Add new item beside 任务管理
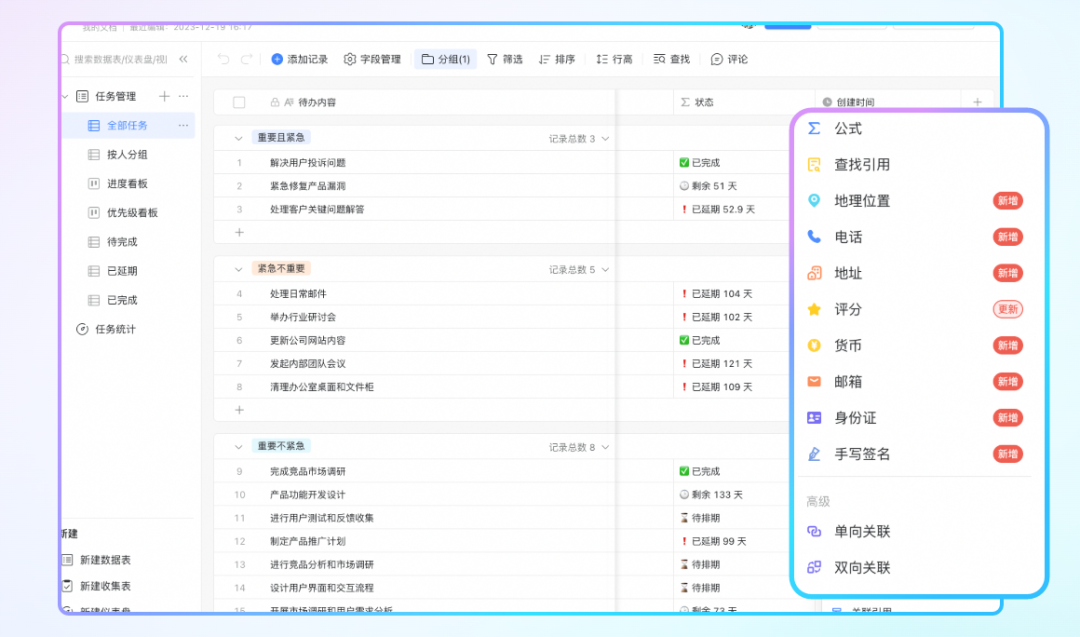The width and height of the screenshot is (1080, 637). [164, 96]
